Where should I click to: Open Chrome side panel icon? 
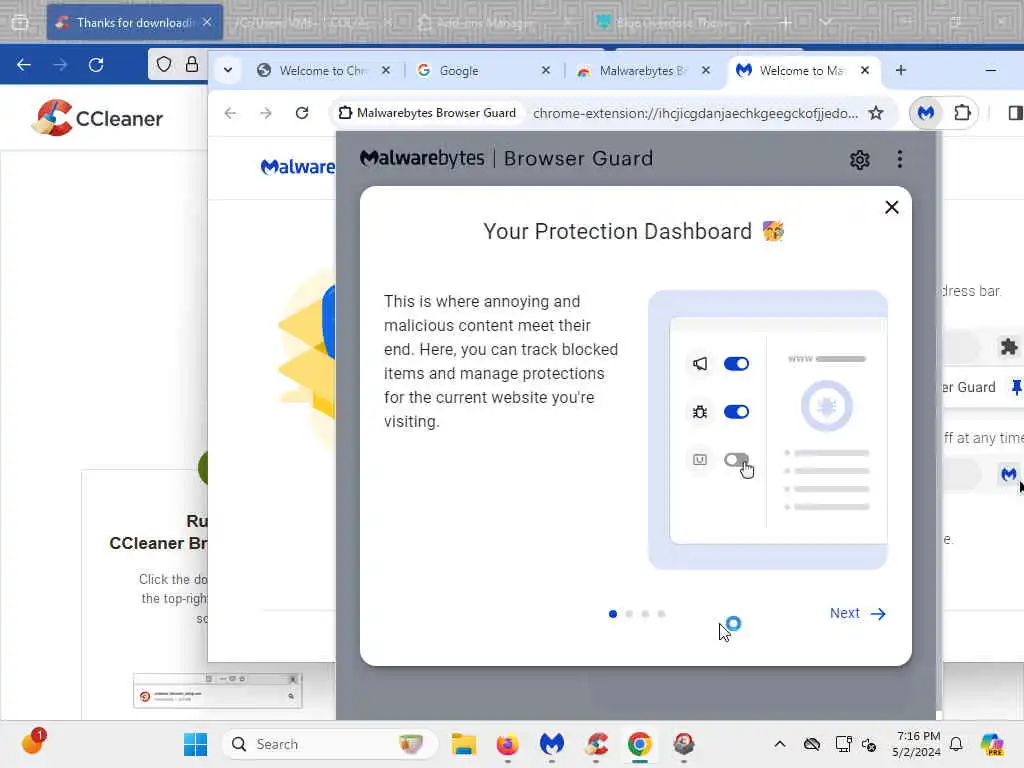pyautogui.click(x=1015, y=113)
